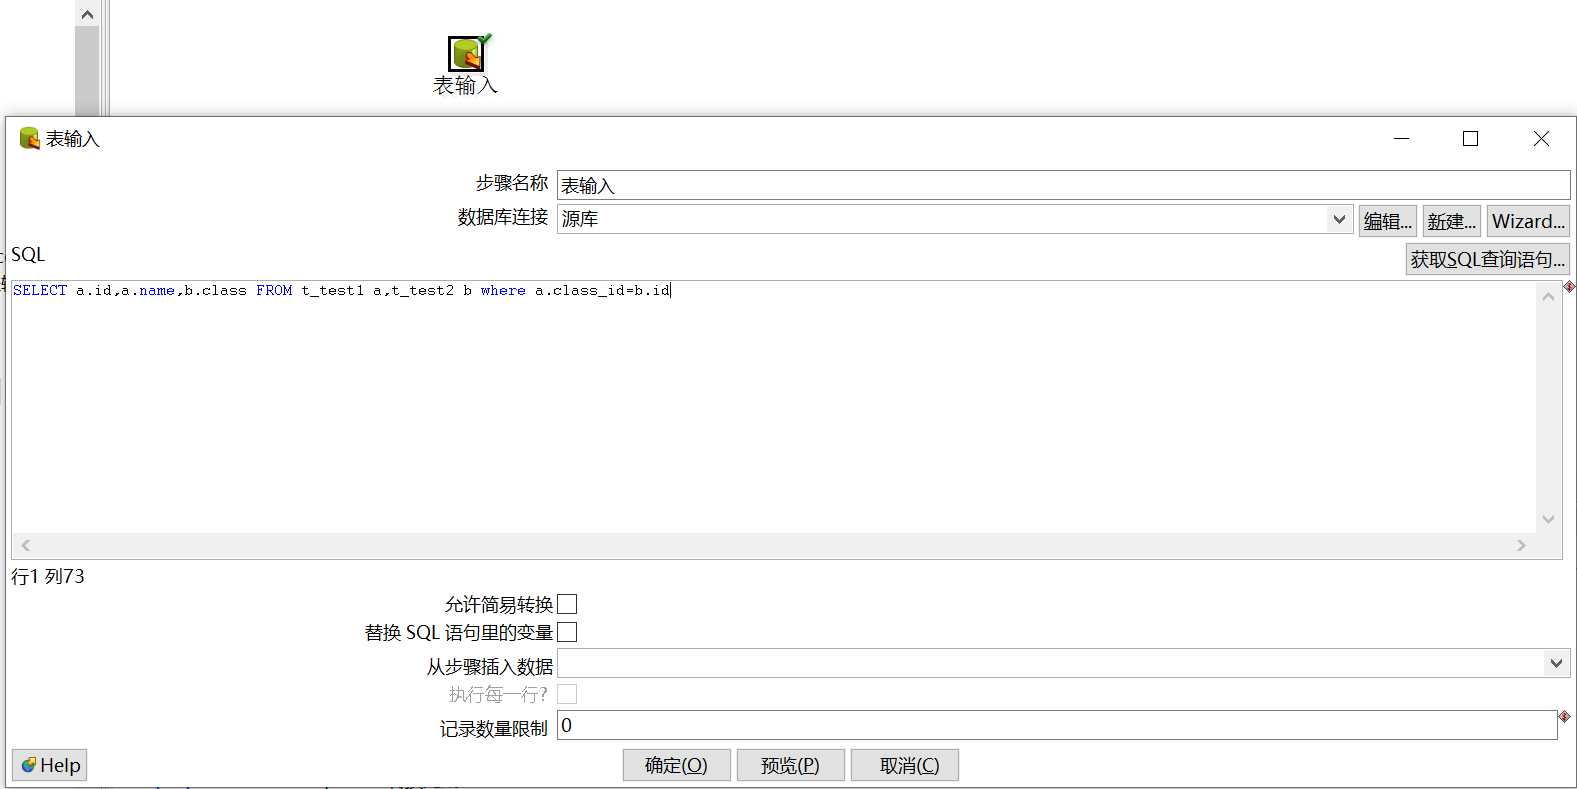Enable the 替换 SQL 语句里的变量 checkbox
The image size is (1577, 789).
click(567, 632)
